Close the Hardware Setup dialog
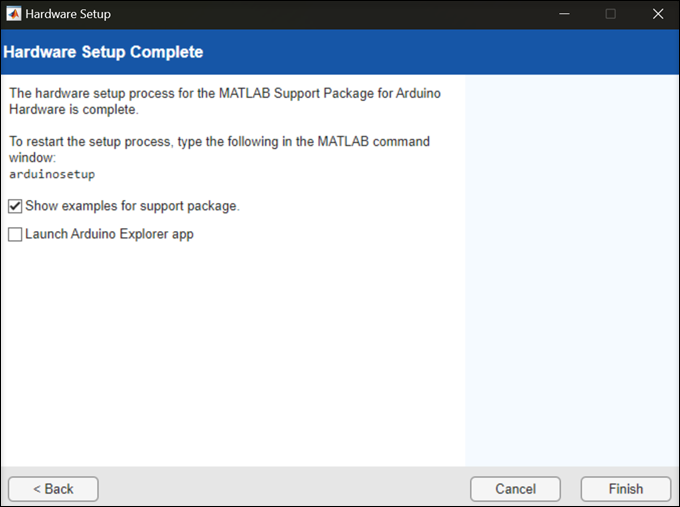Screen dimensions: 680x507 click(657, 14)
